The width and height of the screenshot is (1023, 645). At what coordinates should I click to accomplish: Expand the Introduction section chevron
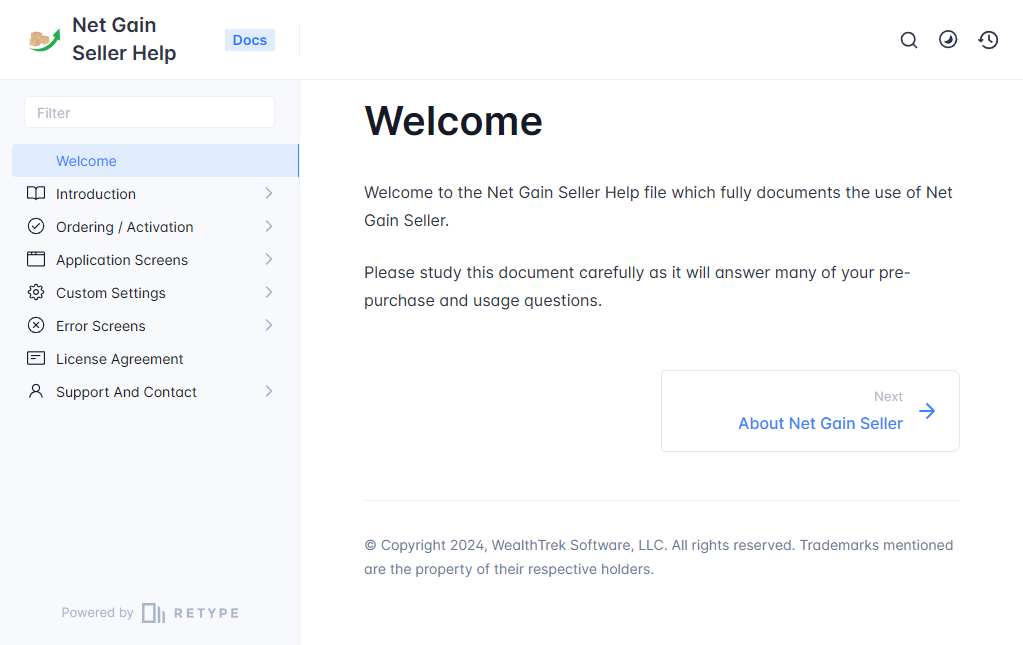[x=269, y=193]
